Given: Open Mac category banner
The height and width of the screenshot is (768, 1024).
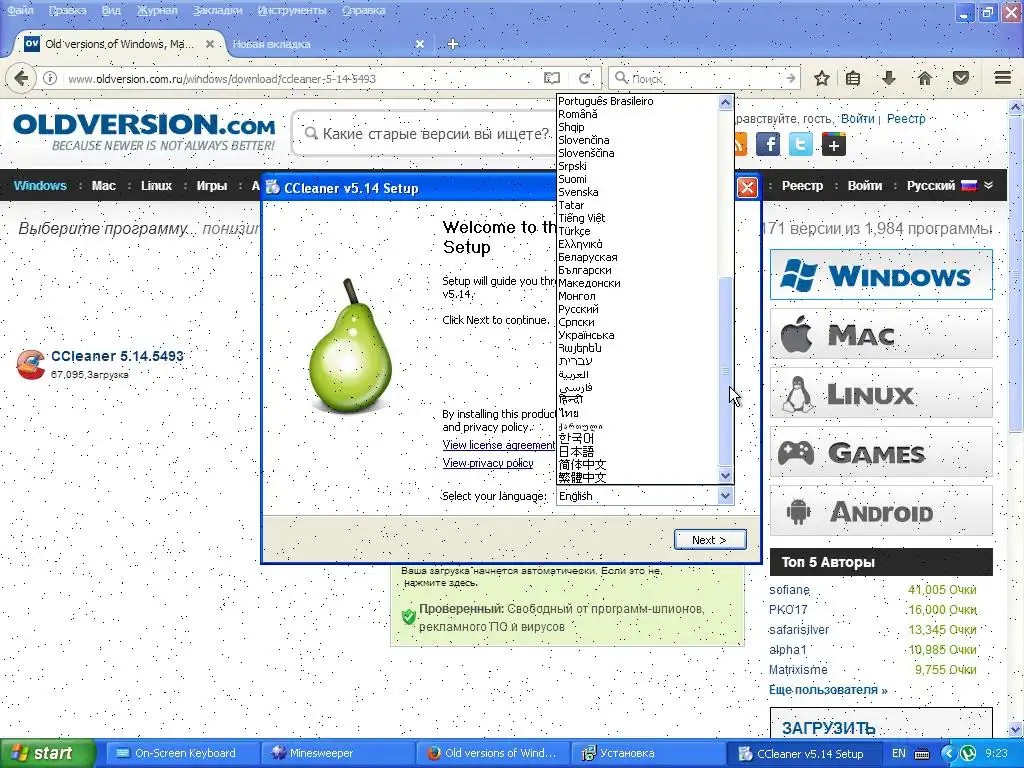Looking at the screenshot, I should pyautogui.click(x=881, y=334).
